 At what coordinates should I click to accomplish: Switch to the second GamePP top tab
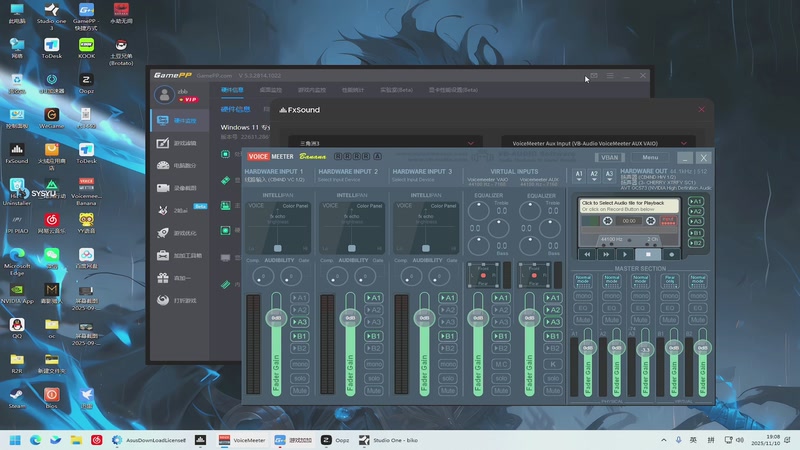coord(271,90)
